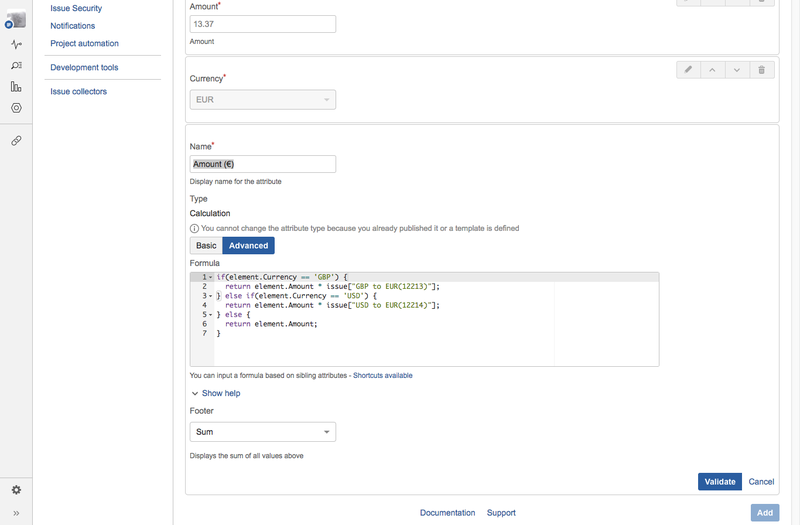Click the project avatar in the sidebar
The image size is (800, 525).
pyautogui.click(x=15, y=16)
